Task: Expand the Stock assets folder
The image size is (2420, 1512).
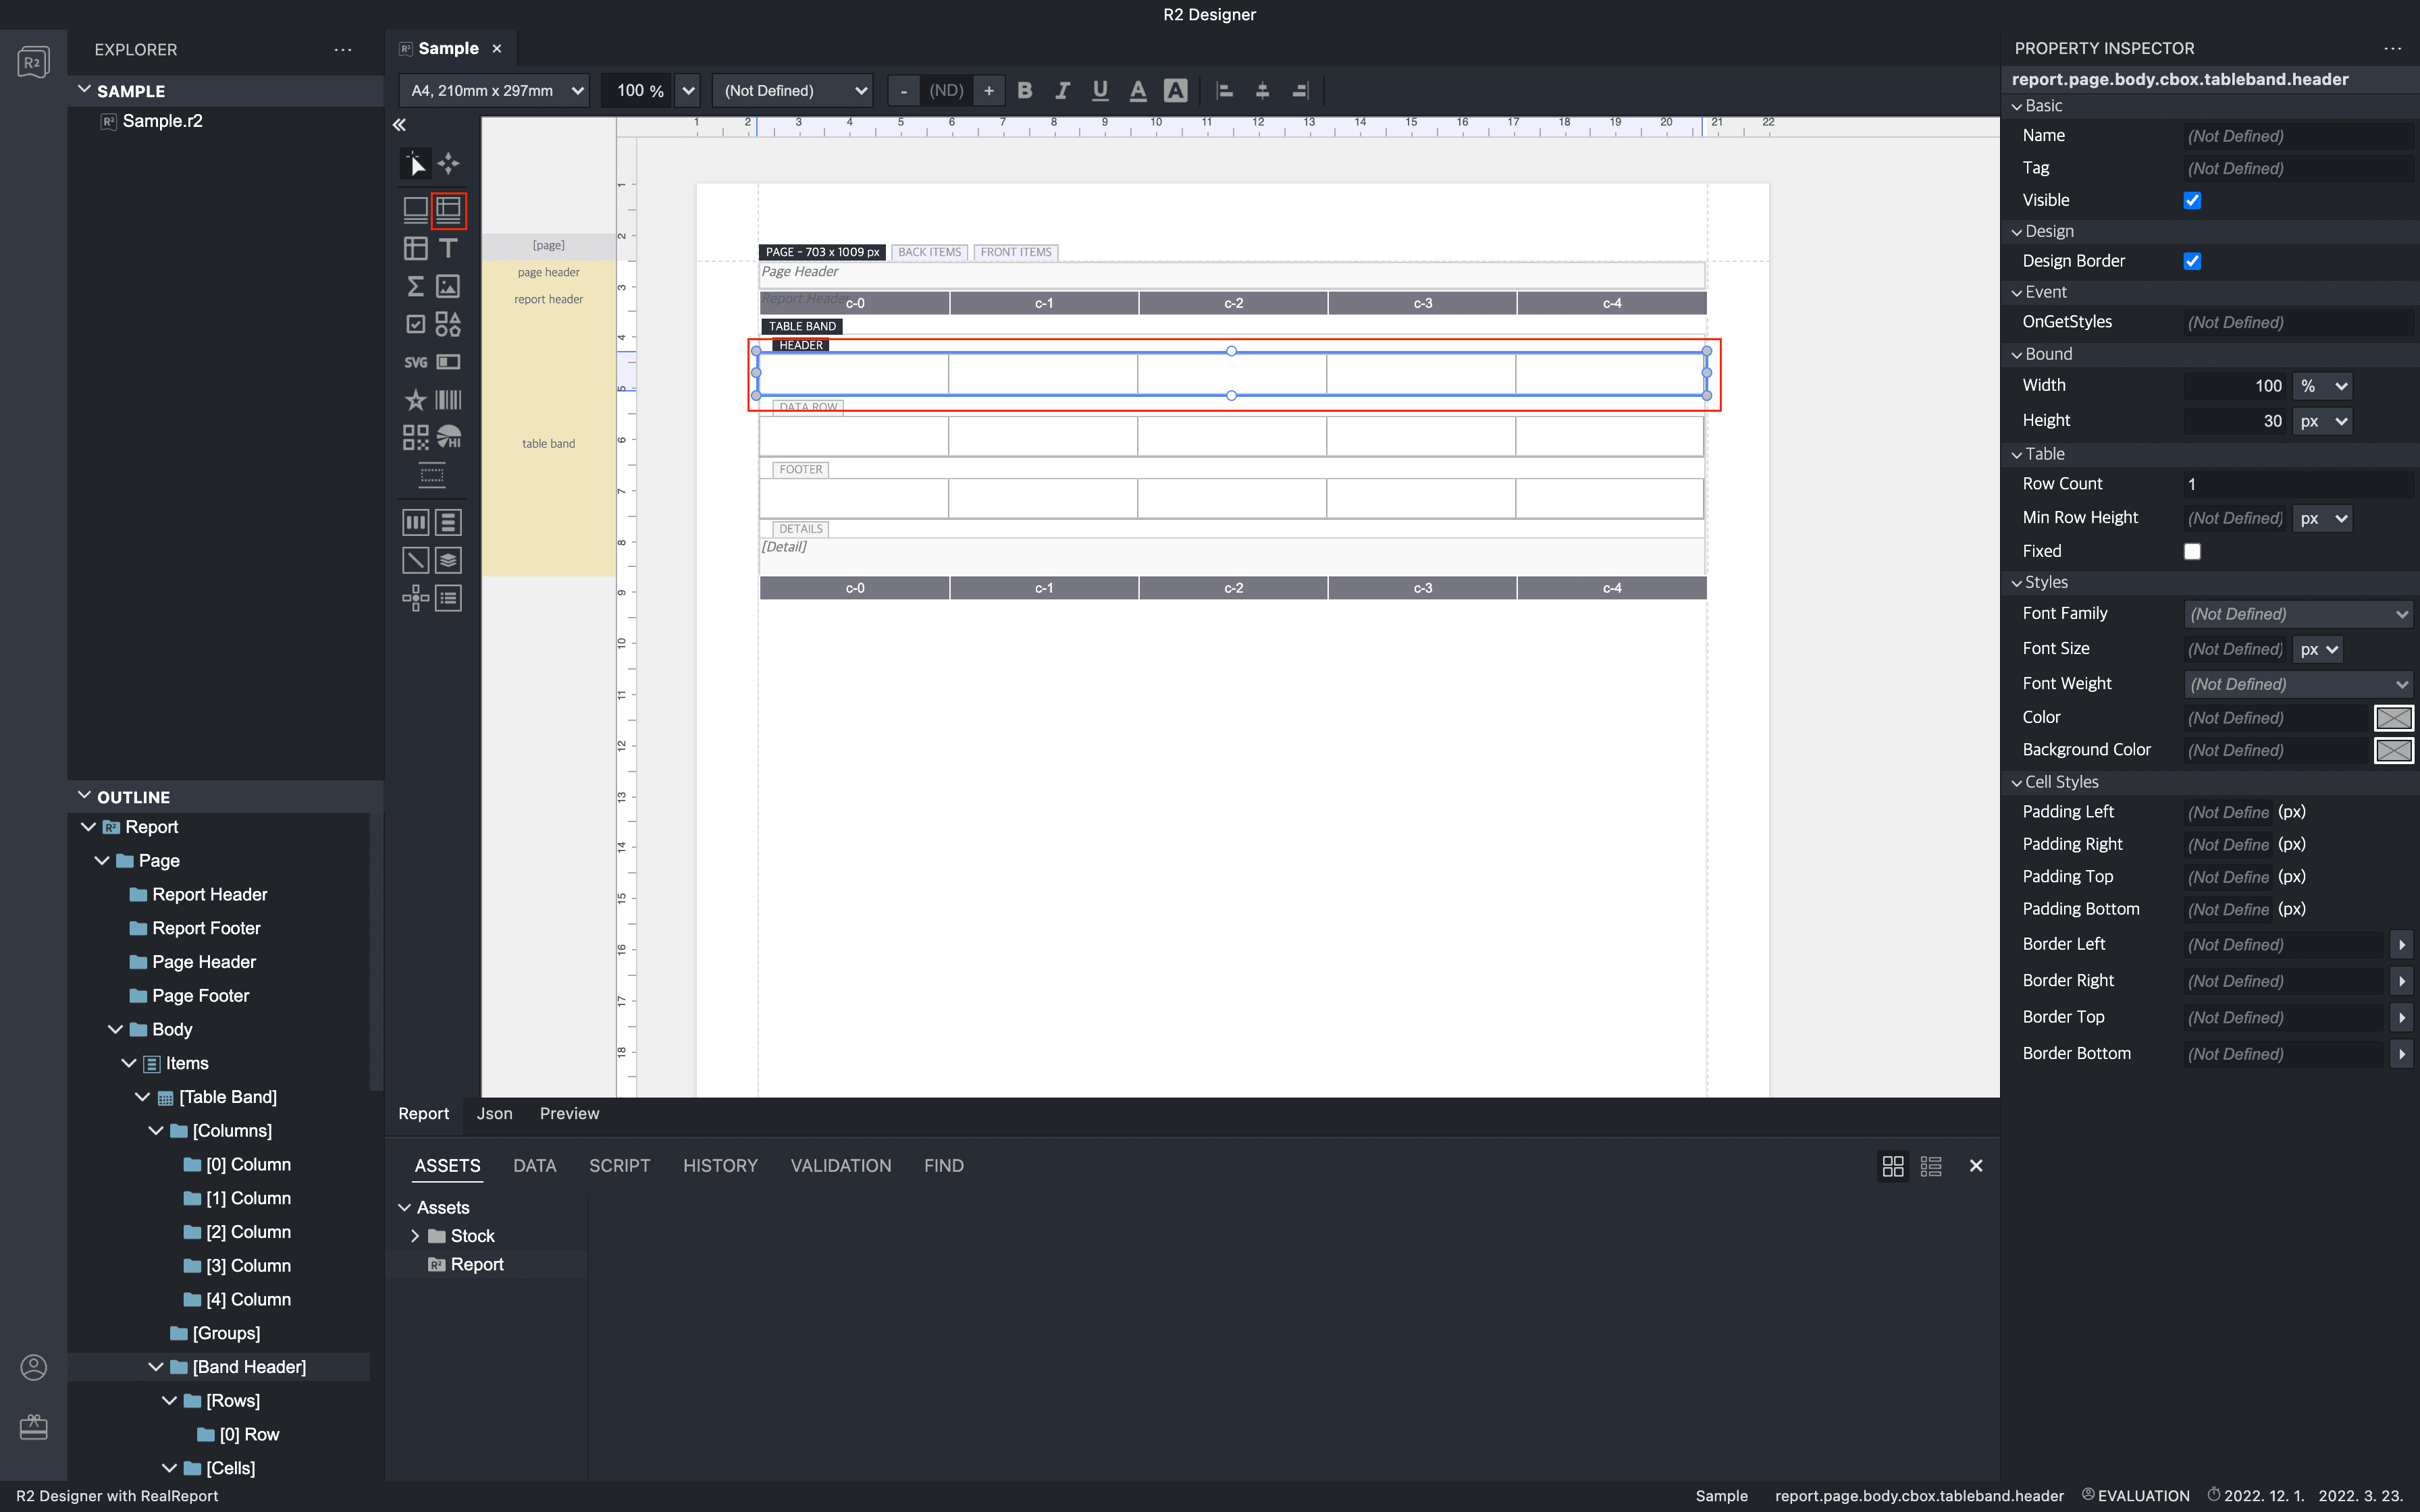Action: coord(415,1236)
